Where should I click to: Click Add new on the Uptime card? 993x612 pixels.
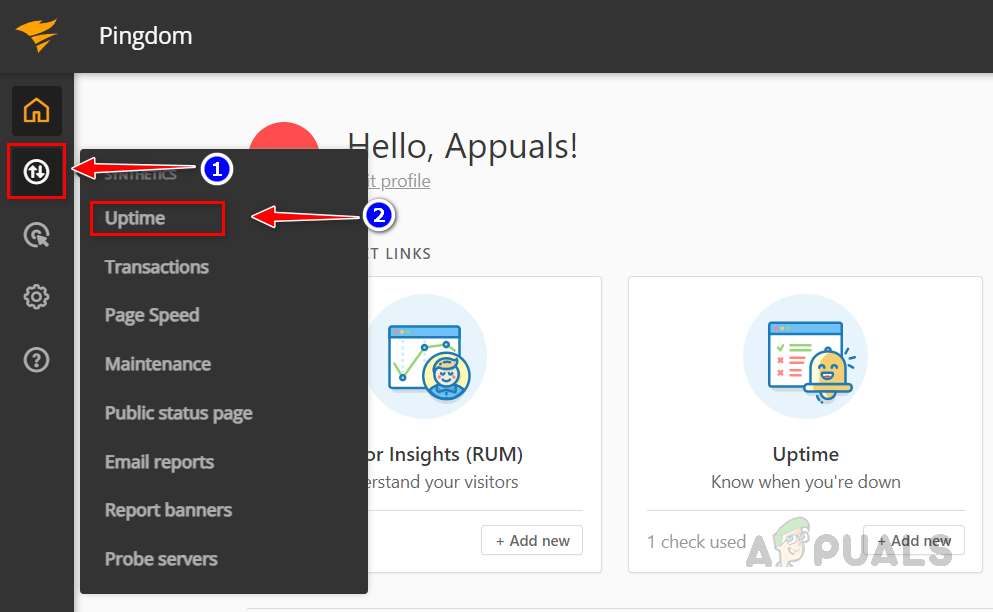[914, 540]
